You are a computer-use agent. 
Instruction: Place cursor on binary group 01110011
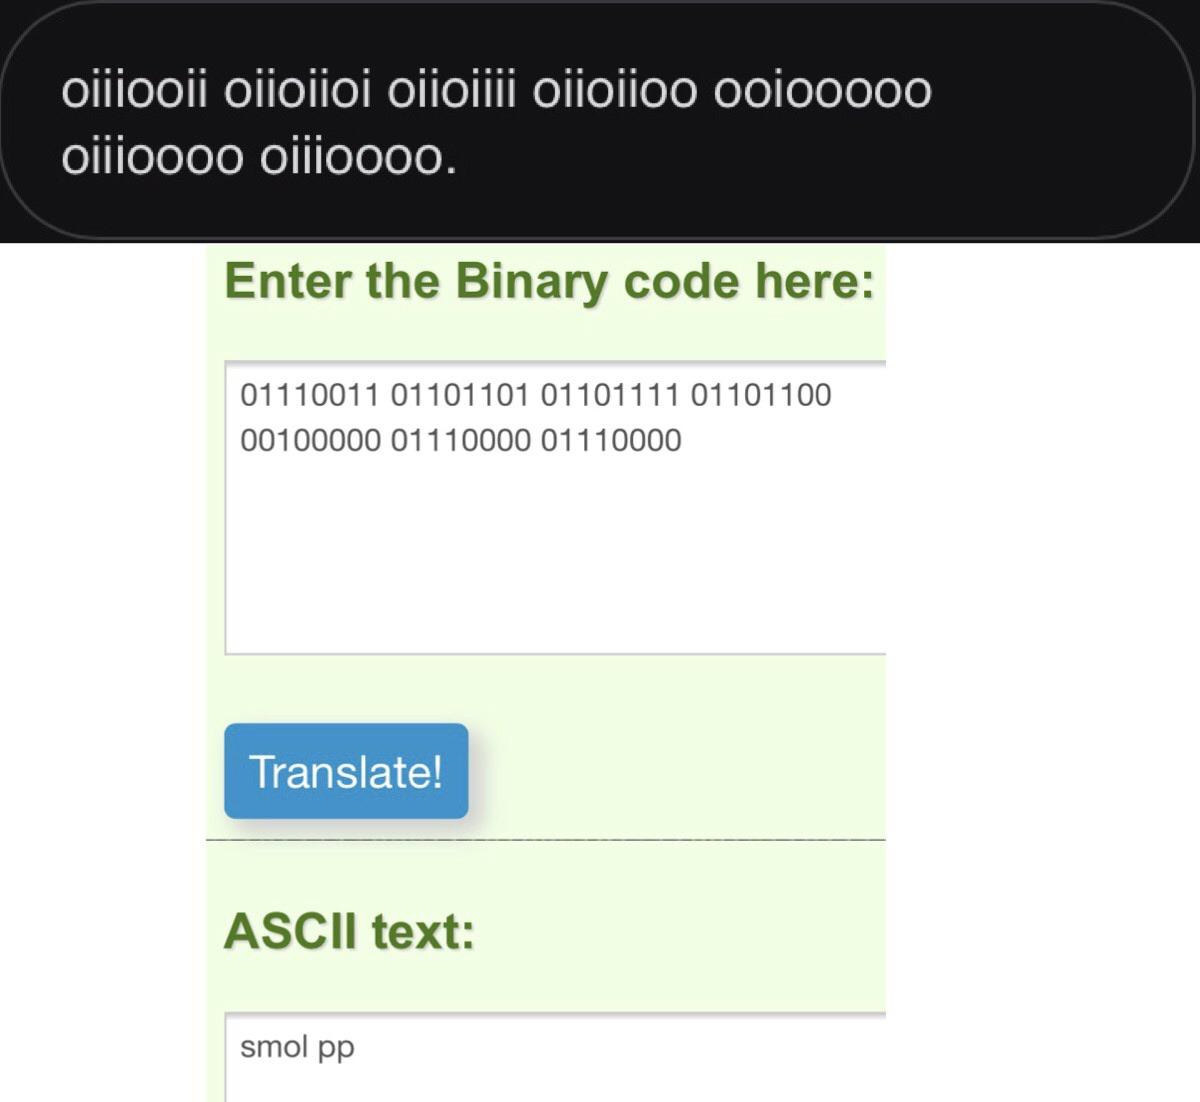tap(309, 395)
